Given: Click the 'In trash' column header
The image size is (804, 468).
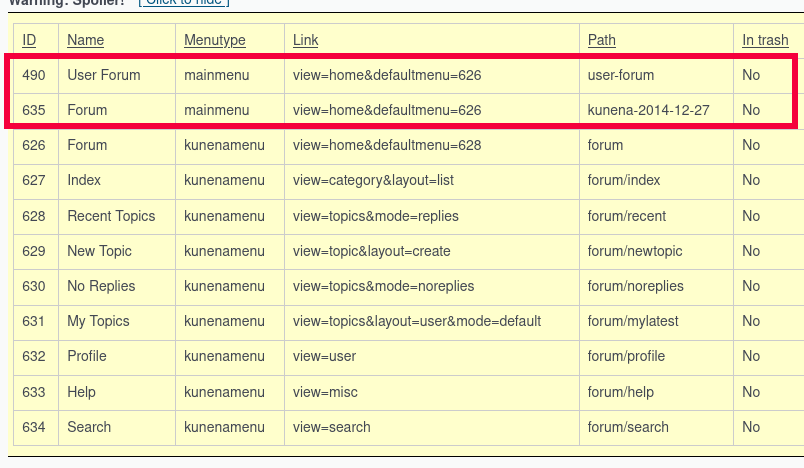Looking at the screenshot, I should pos(765,40).
